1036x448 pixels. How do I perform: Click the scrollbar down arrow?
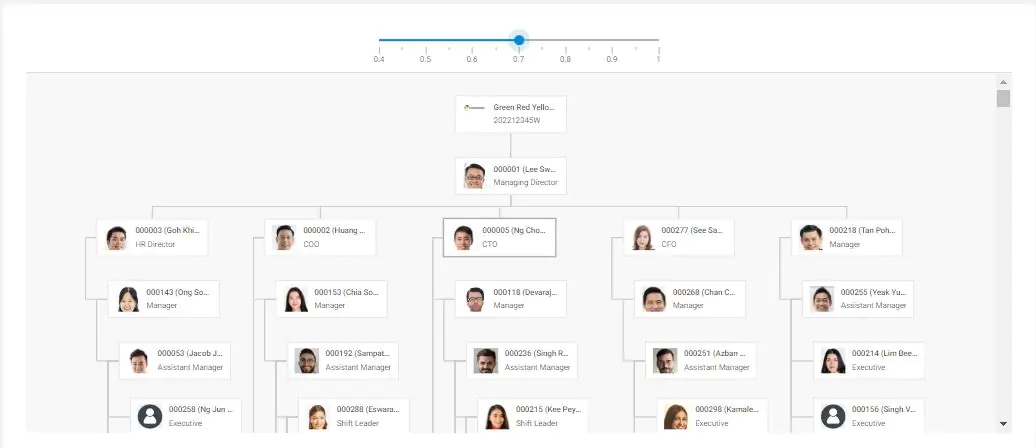pyautogui.click(x=1004, y=424)
